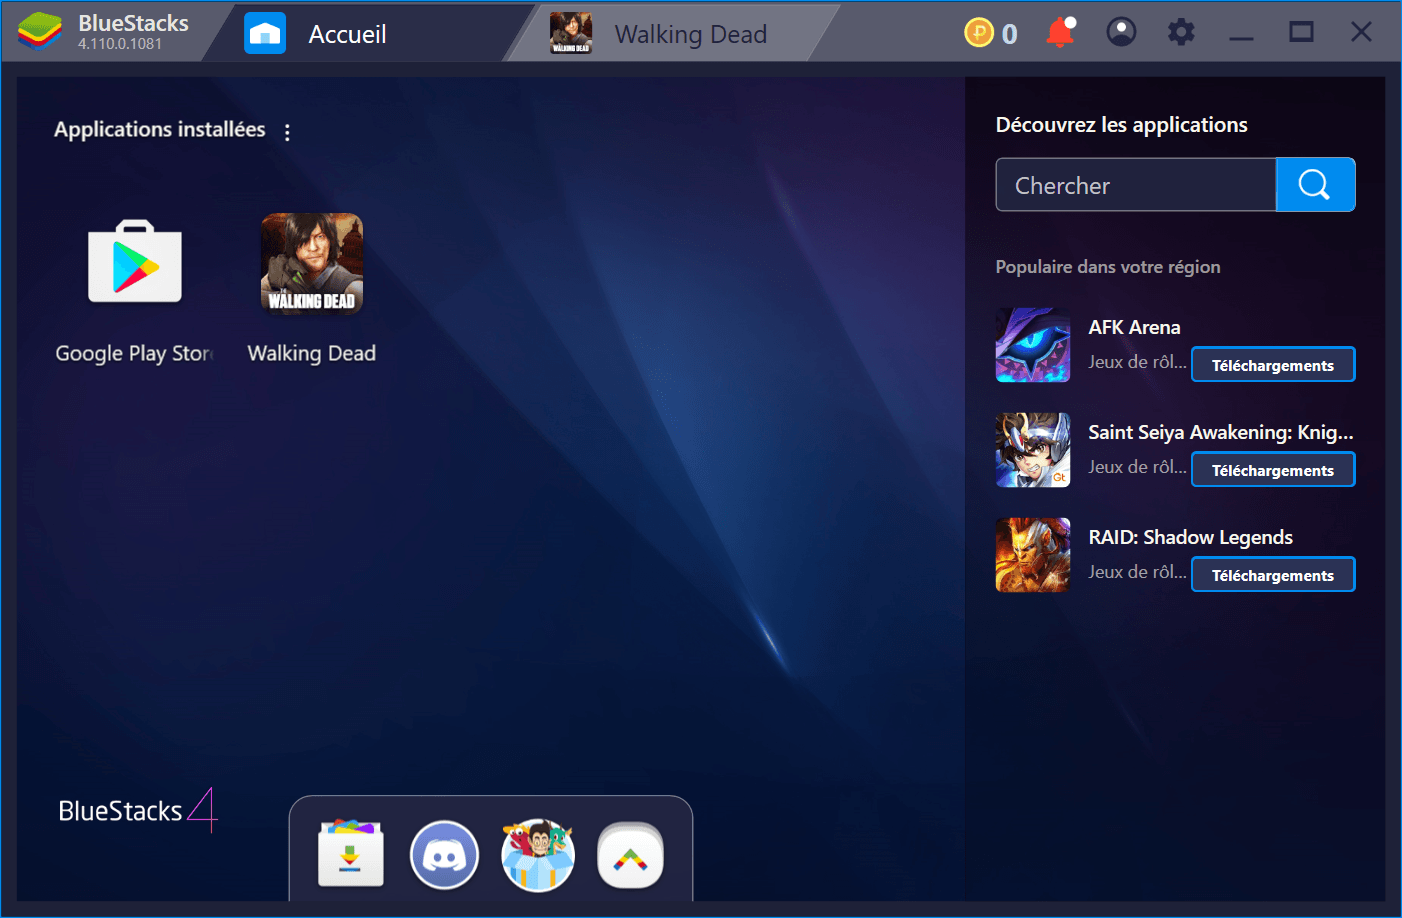Maximize the BlueStacks window
Viewport: 1402px width, 918px height.
click(1301, 32)
